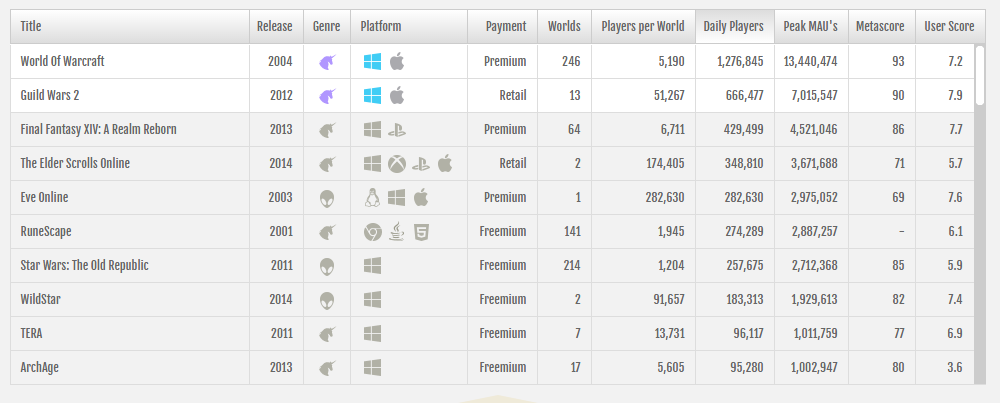
Task: Click the alien sci-fi genre icon for Eve Online
Action: point(327,198)
